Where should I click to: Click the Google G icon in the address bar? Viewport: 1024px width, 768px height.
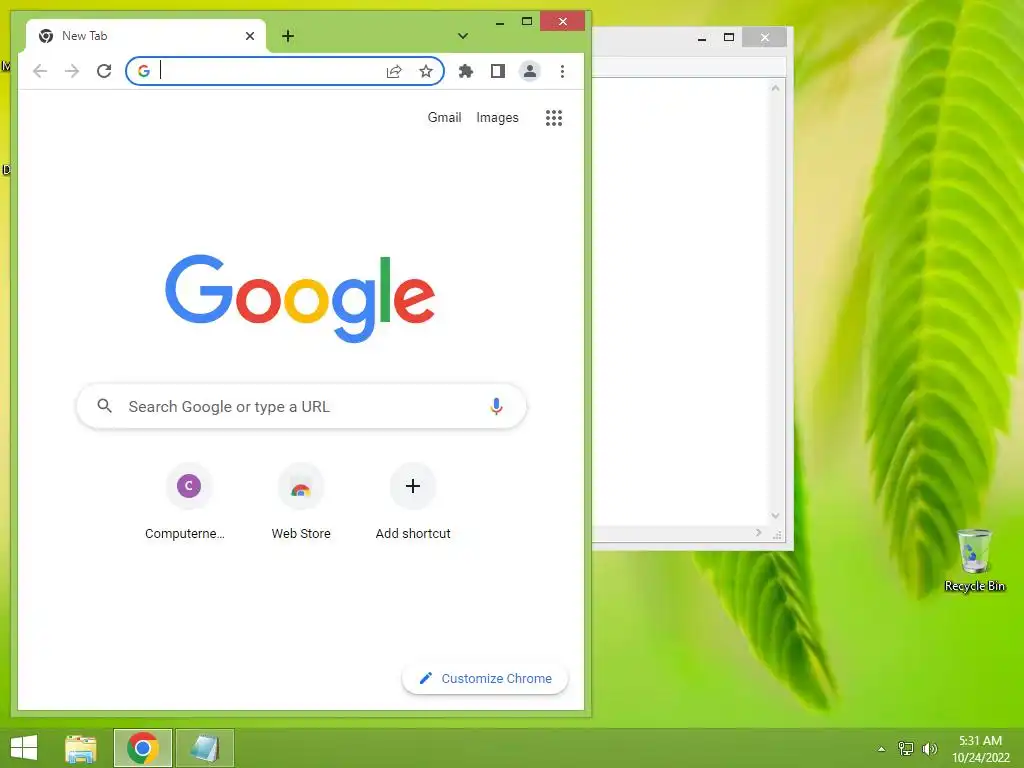coord(144,71)
